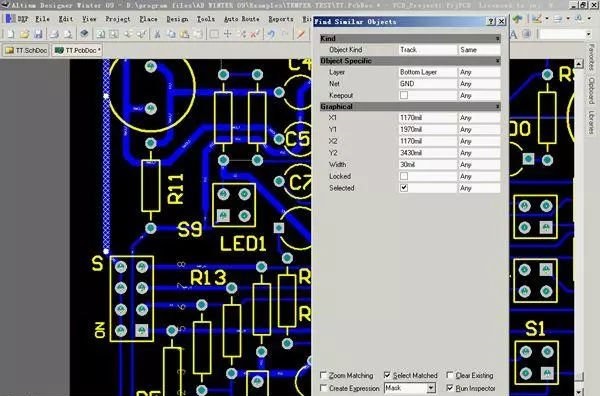This screenshot has width=600, height=396.
Task: Click the Width value 30mil
Action: pyautogui.click(x=428, y=165)
